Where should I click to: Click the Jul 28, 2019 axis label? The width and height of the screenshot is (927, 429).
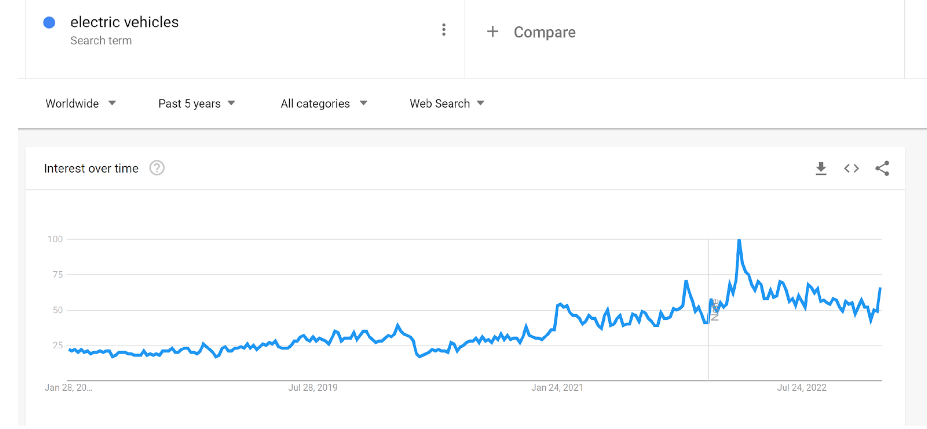(313, 387)
